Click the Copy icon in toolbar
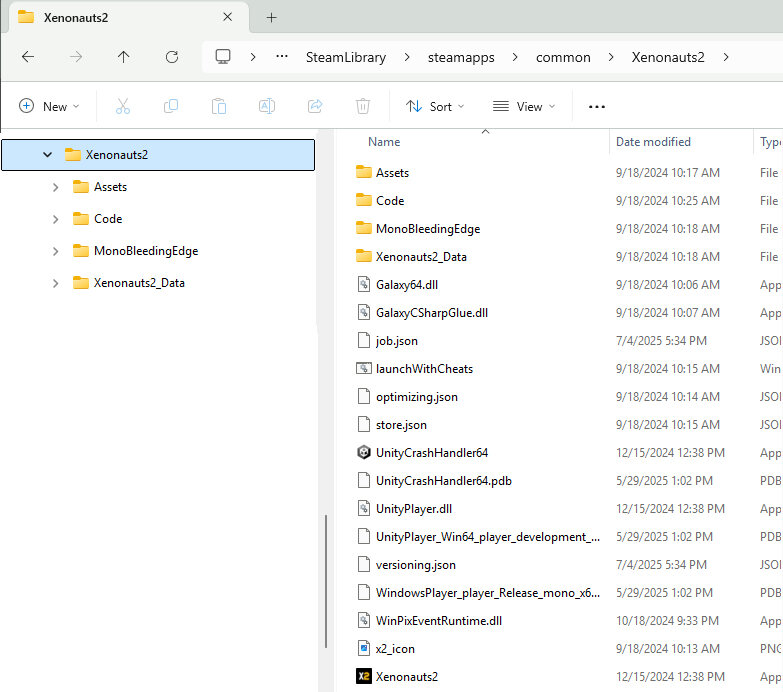 [x=171, y=106]
